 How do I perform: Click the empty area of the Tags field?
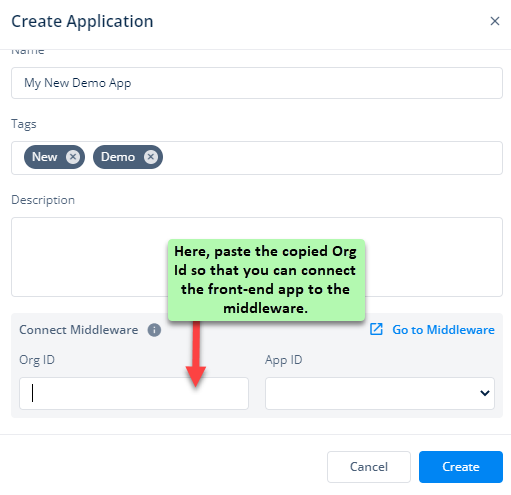pos(330,158)
